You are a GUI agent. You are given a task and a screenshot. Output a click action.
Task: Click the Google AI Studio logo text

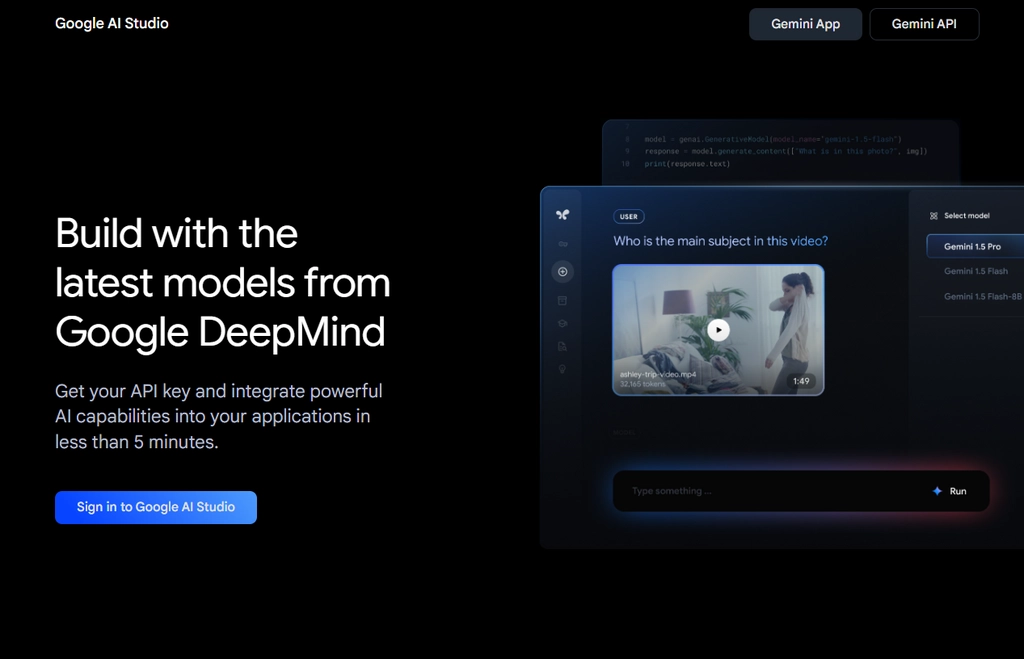pos(112,24)
